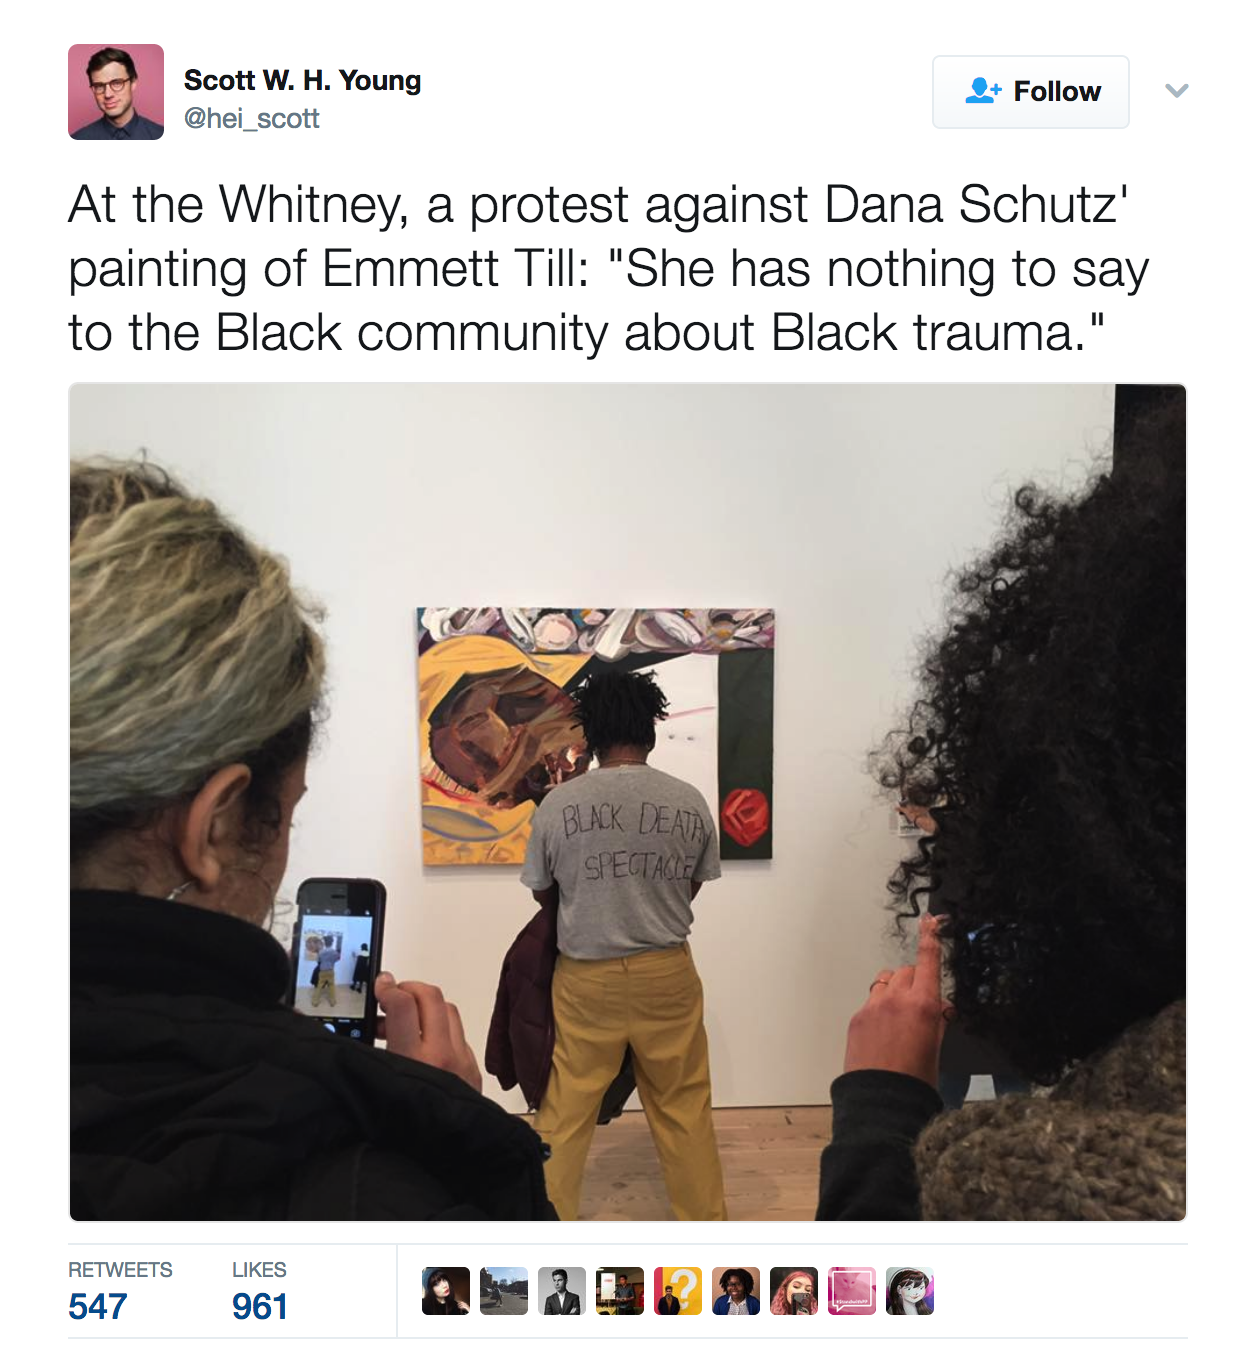Viewport: 1246px width, 1368px height.
Task: Open the yellow question mark avatar
Action: pos(678,1291)
